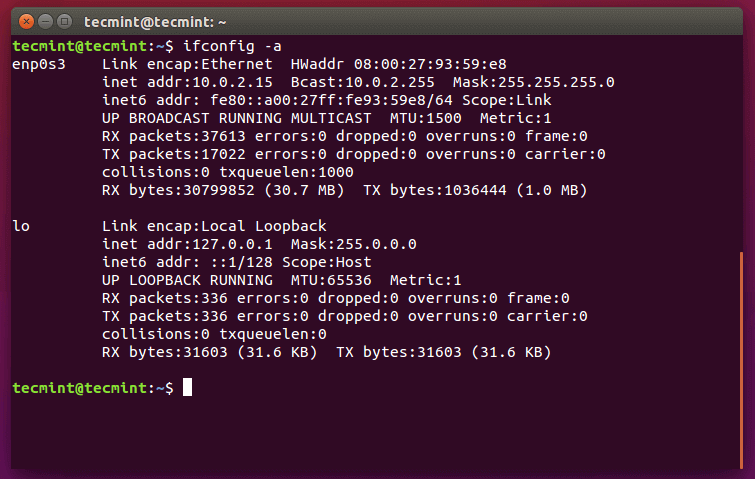Close the terminal window
Viewport: 755px width, 479px height.
point(25,20)
